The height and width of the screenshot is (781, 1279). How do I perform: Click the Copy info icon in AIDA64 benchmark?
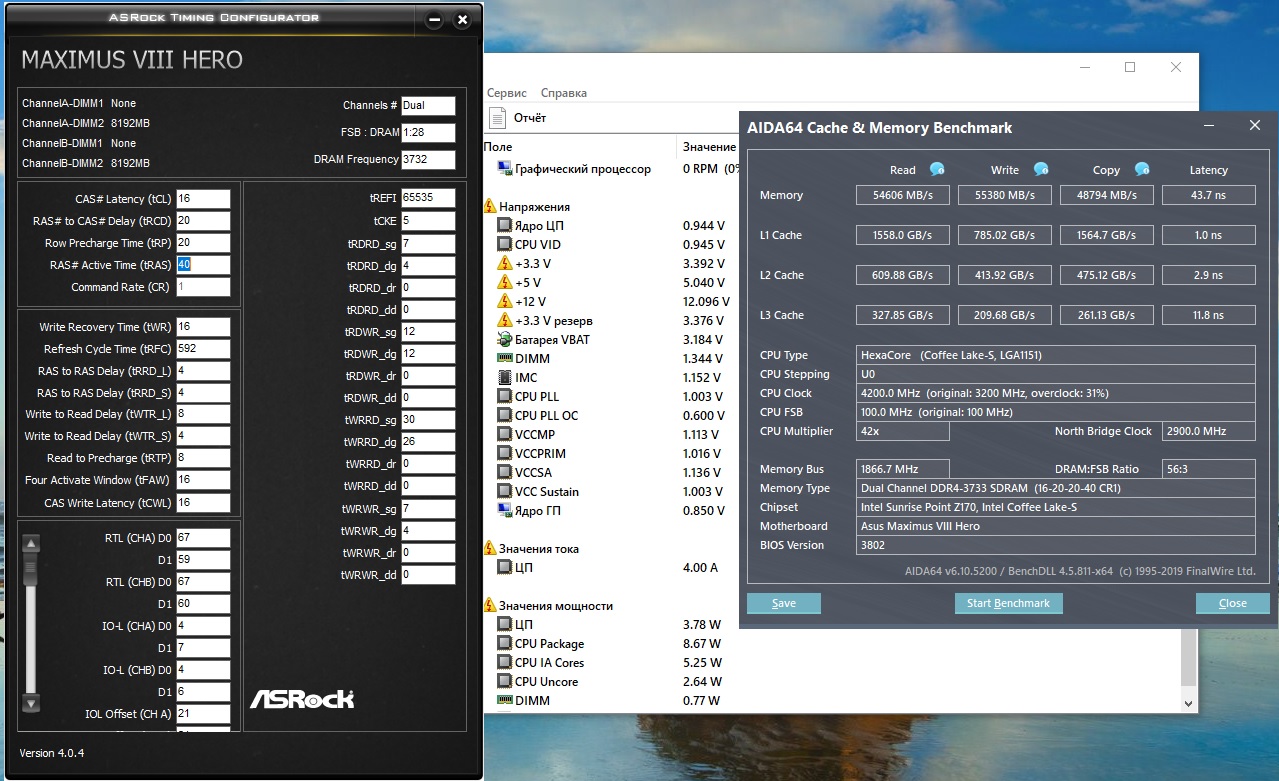pos(1142,169)
